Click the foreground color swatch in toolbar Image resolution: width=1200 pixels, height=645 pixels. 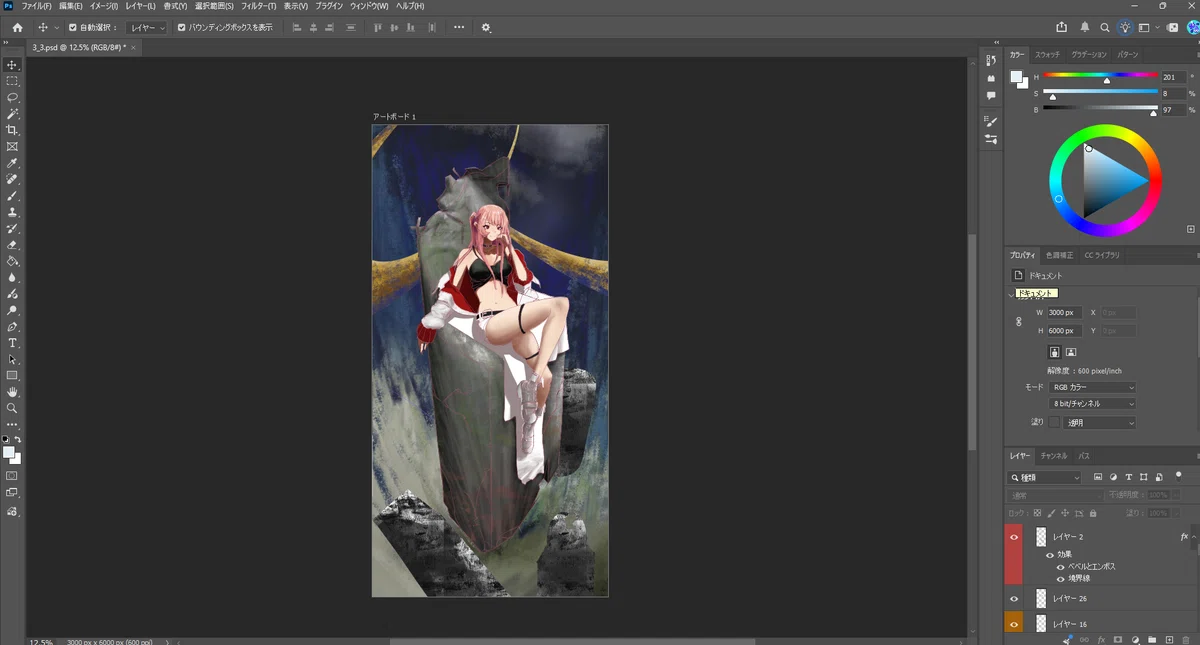point(9,453)
